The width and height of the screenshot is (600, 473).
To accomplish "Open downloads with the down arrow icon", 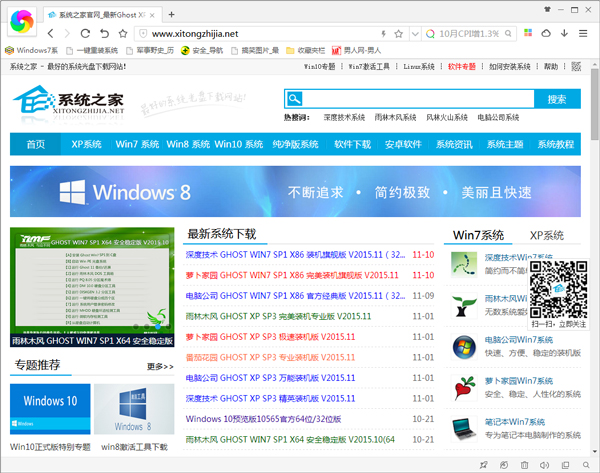I will point(564,33).
